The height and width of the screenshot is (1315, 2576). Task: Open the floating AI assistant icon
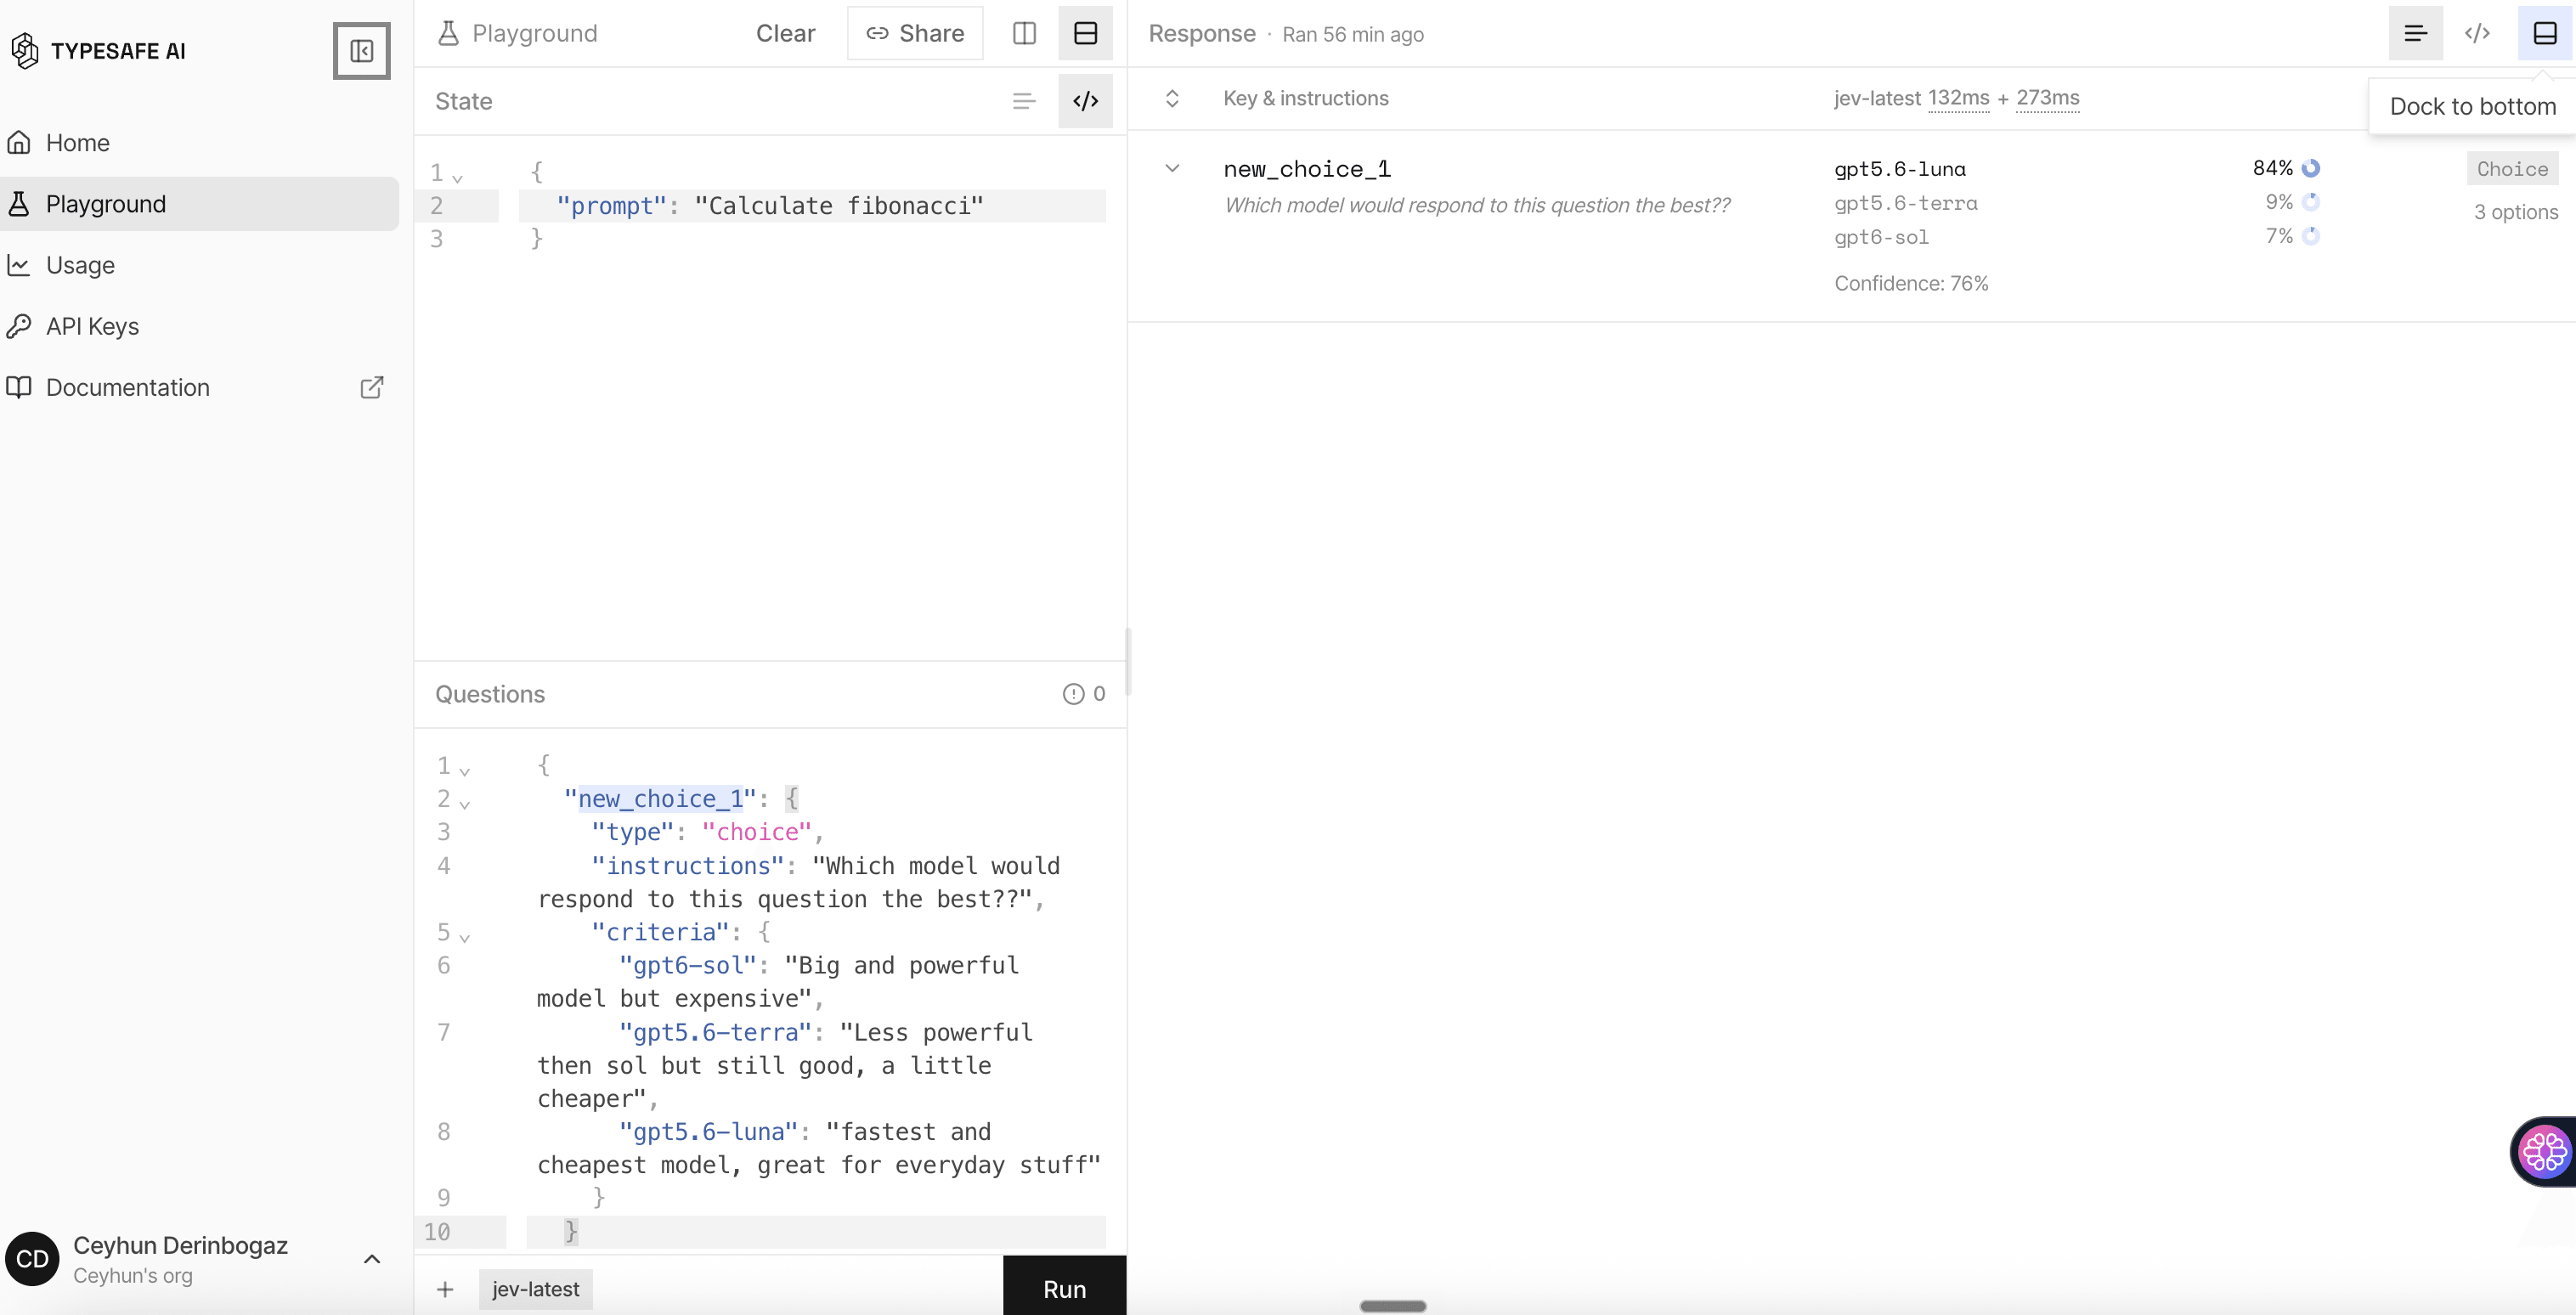2544,1152
